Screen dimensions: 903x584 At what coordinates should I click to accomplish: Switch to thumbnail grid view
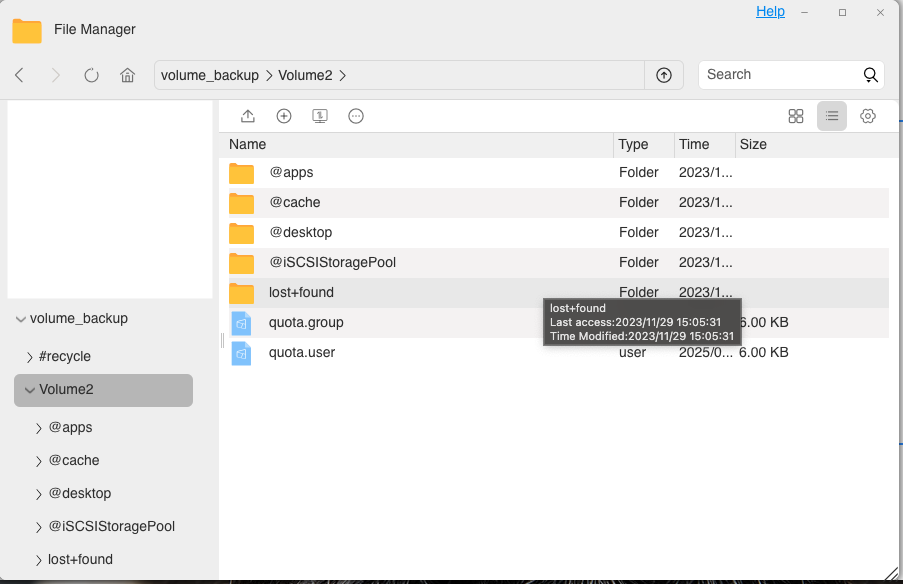click(x=796, y=116)
